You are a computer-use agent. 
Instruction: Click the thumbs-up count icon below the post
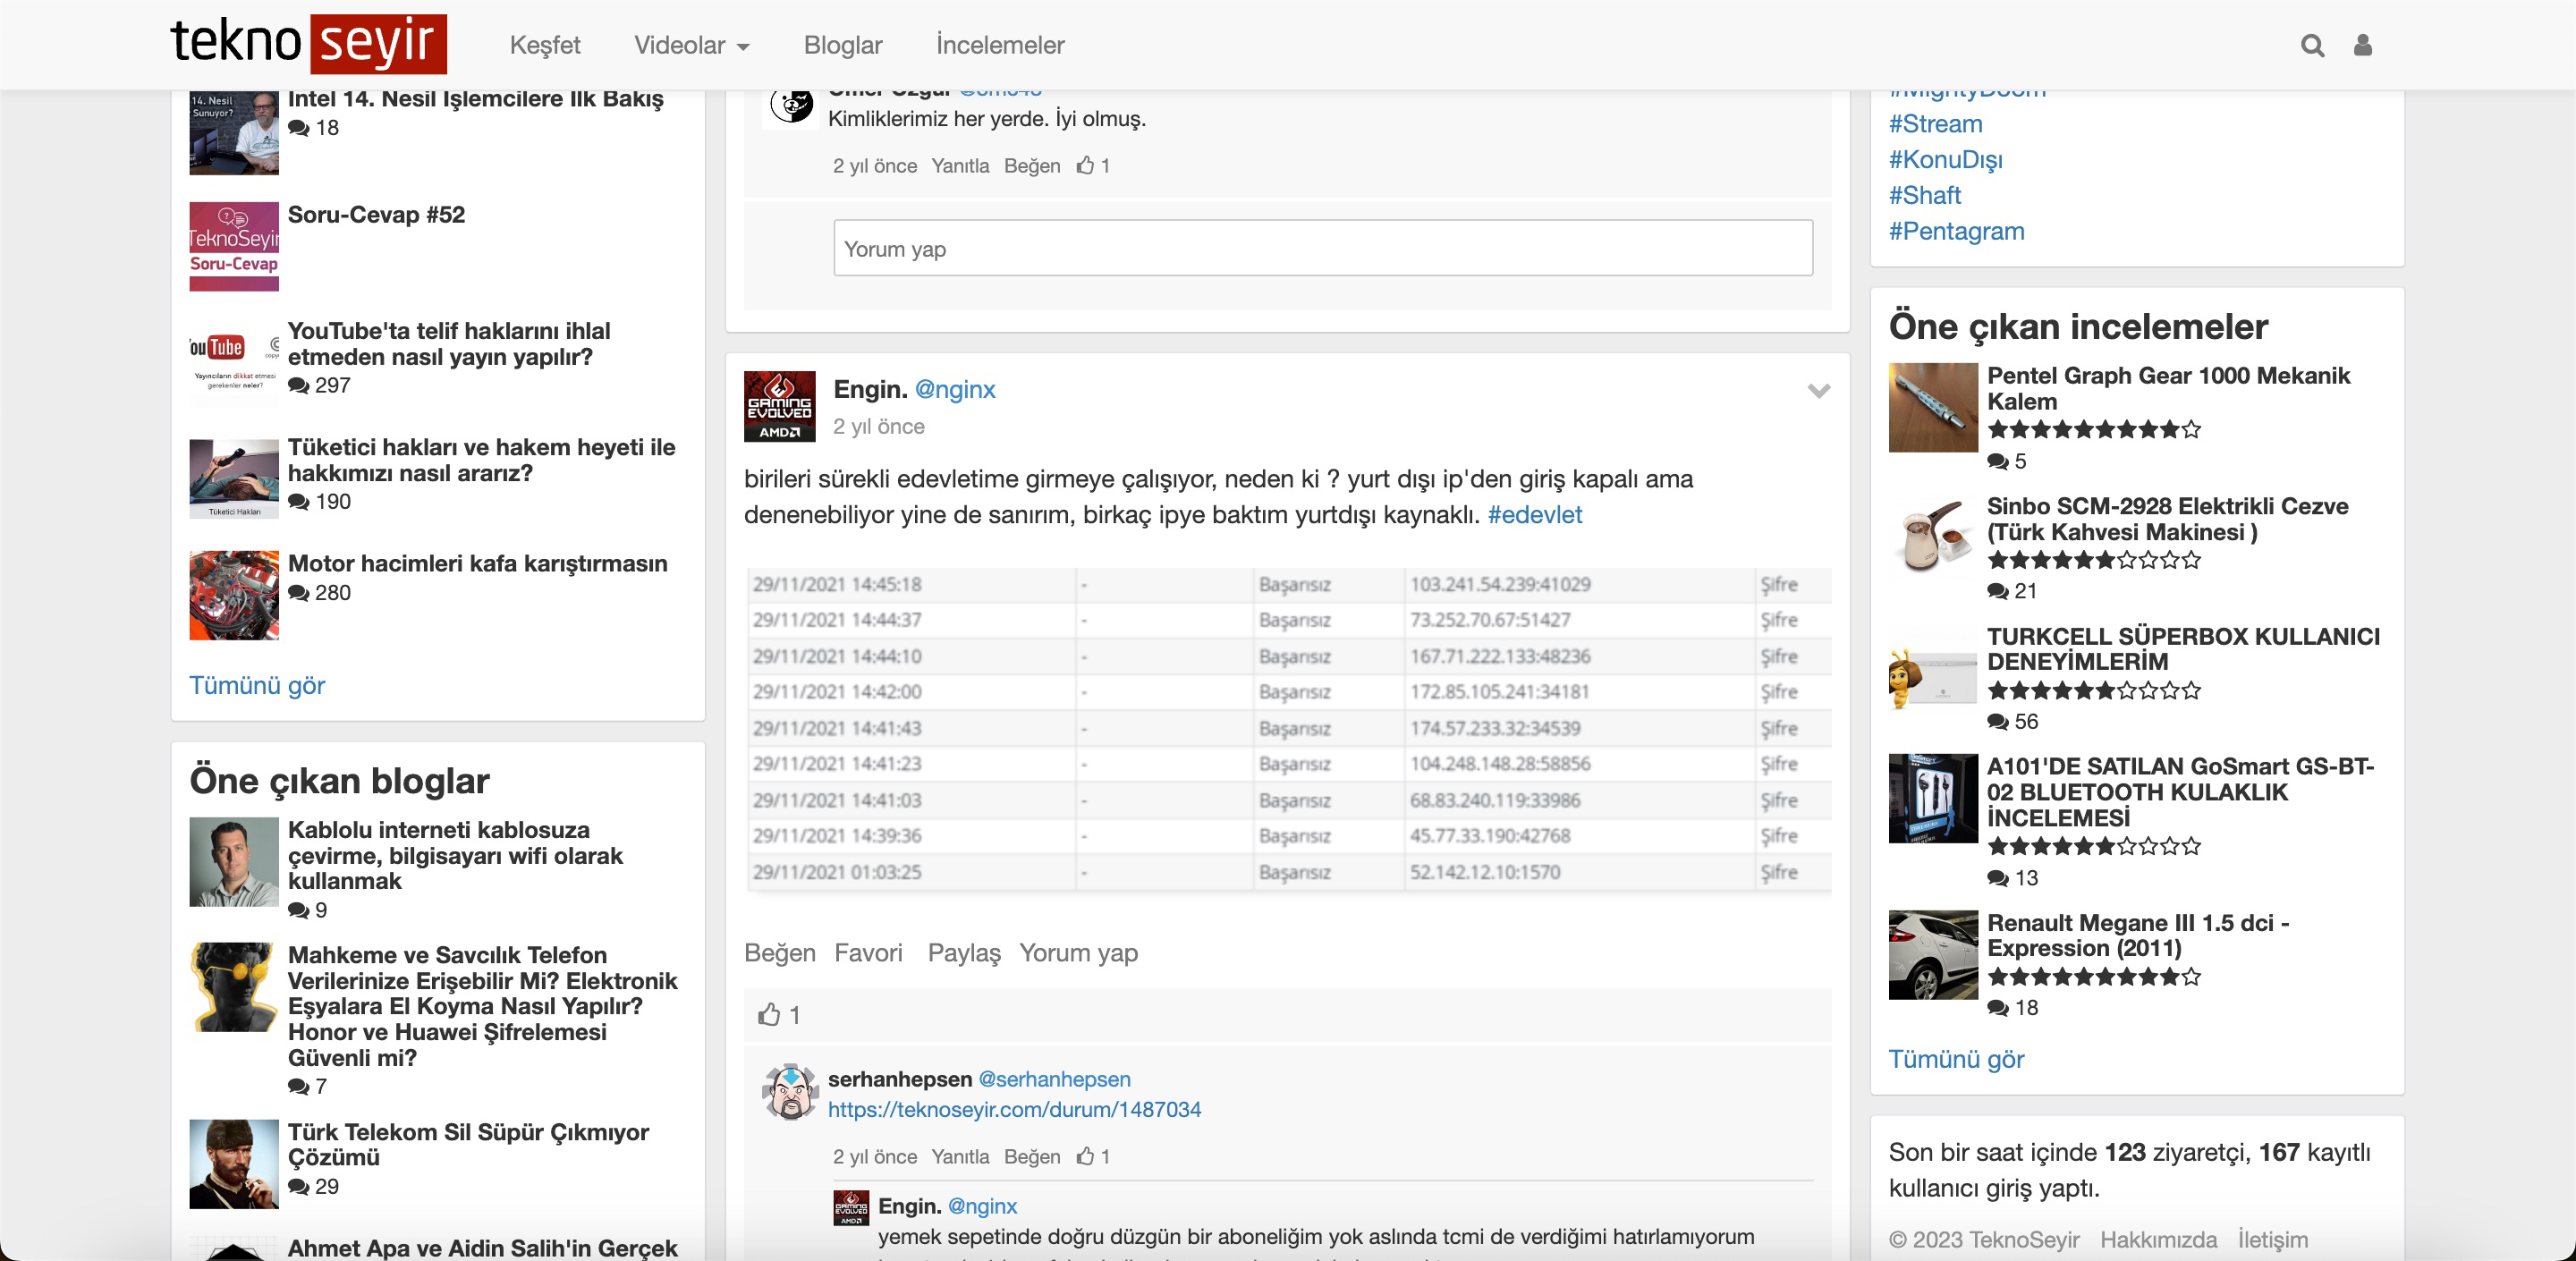click(769, 1015)
